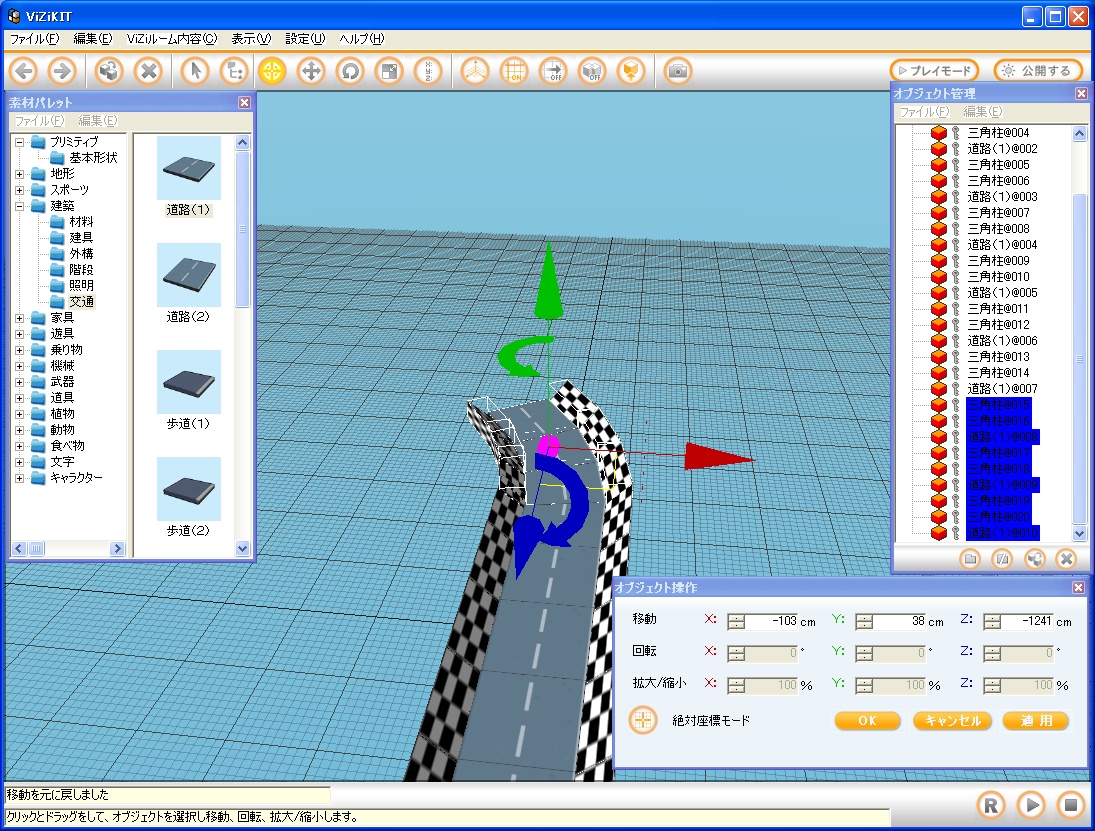Screen dimensions: 1095x831
Task: Click the play button at bottom right
Action: [1031, 805]
